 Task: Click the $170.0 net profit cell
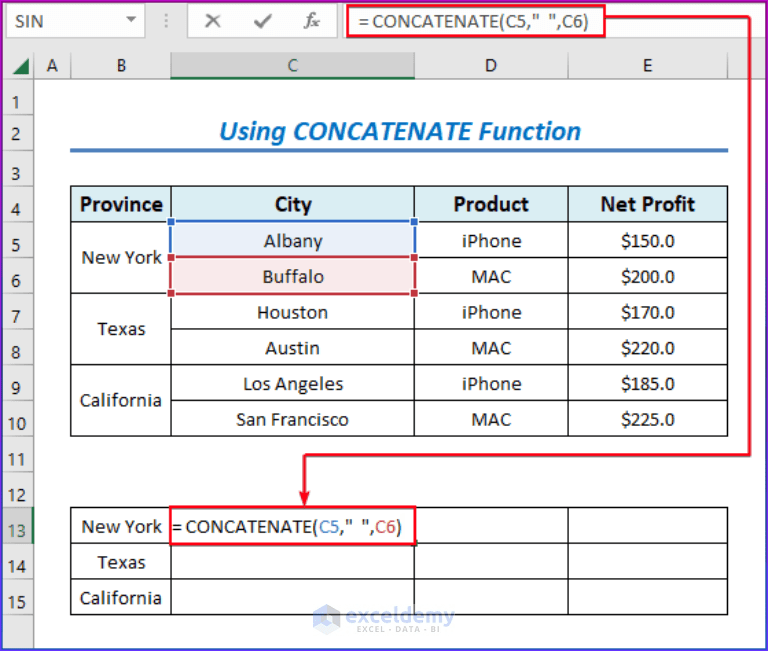pyautogui.click(x=648, y=312)
